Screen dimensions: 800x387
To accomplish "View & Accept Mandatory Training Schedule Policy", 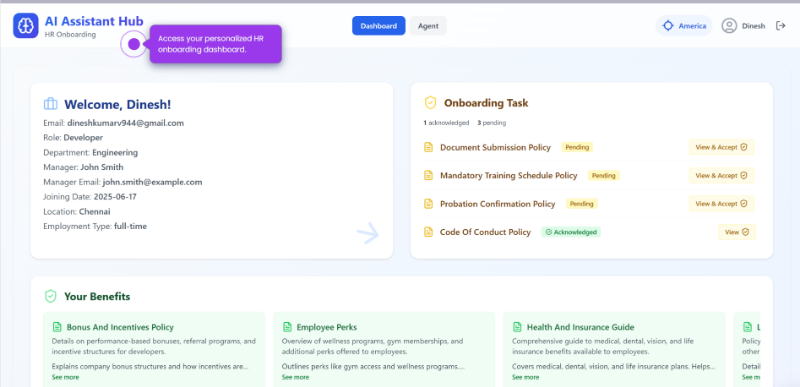I will click(721, 175).
